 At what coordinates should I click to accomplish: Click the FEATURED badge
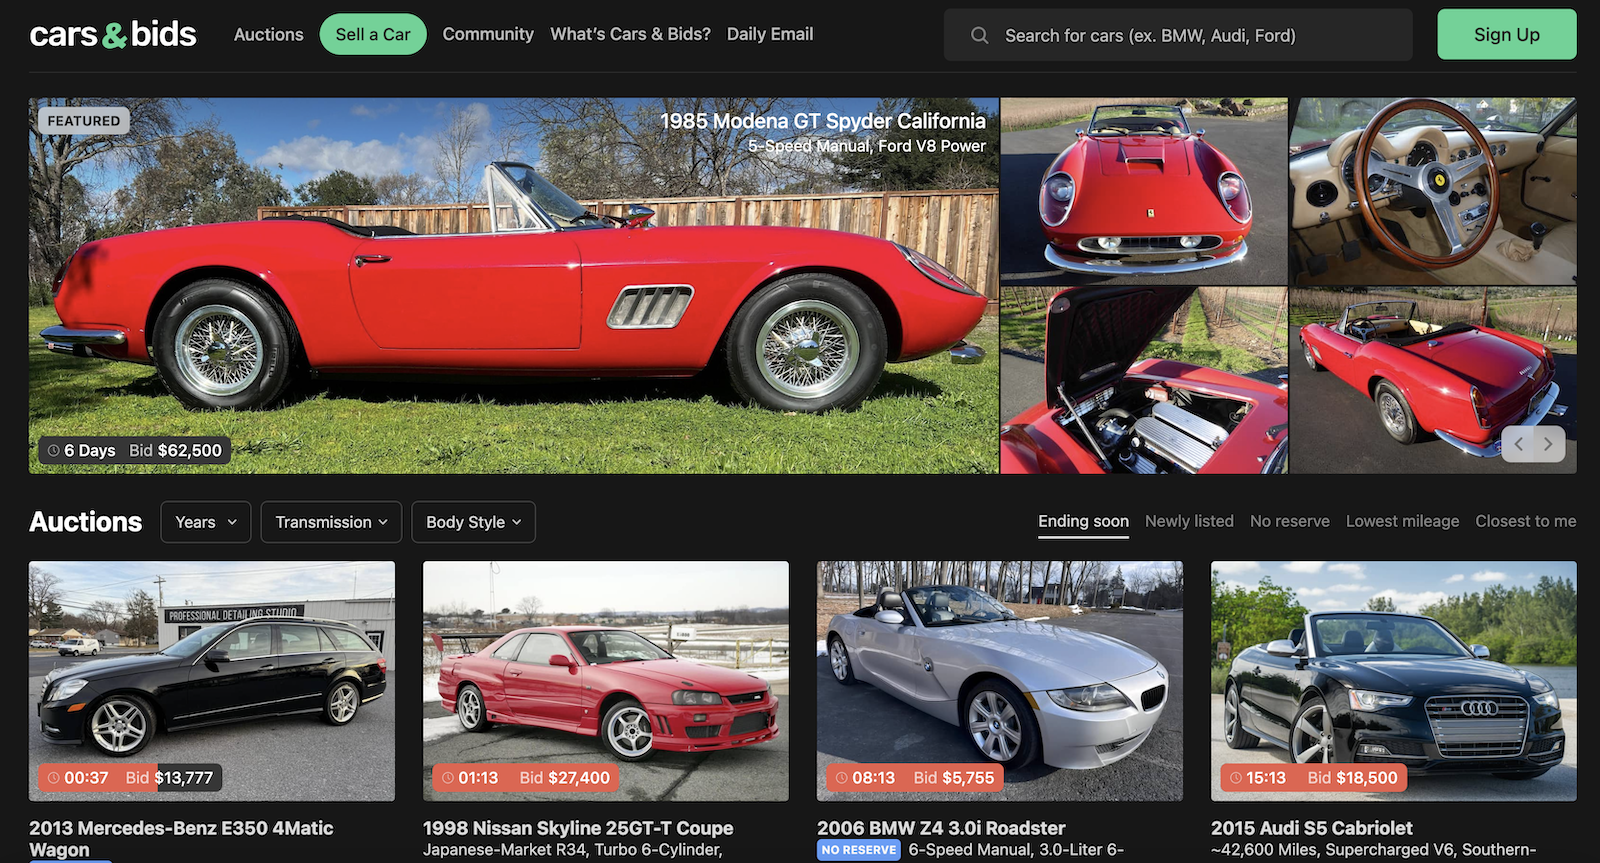click(84, 121)
